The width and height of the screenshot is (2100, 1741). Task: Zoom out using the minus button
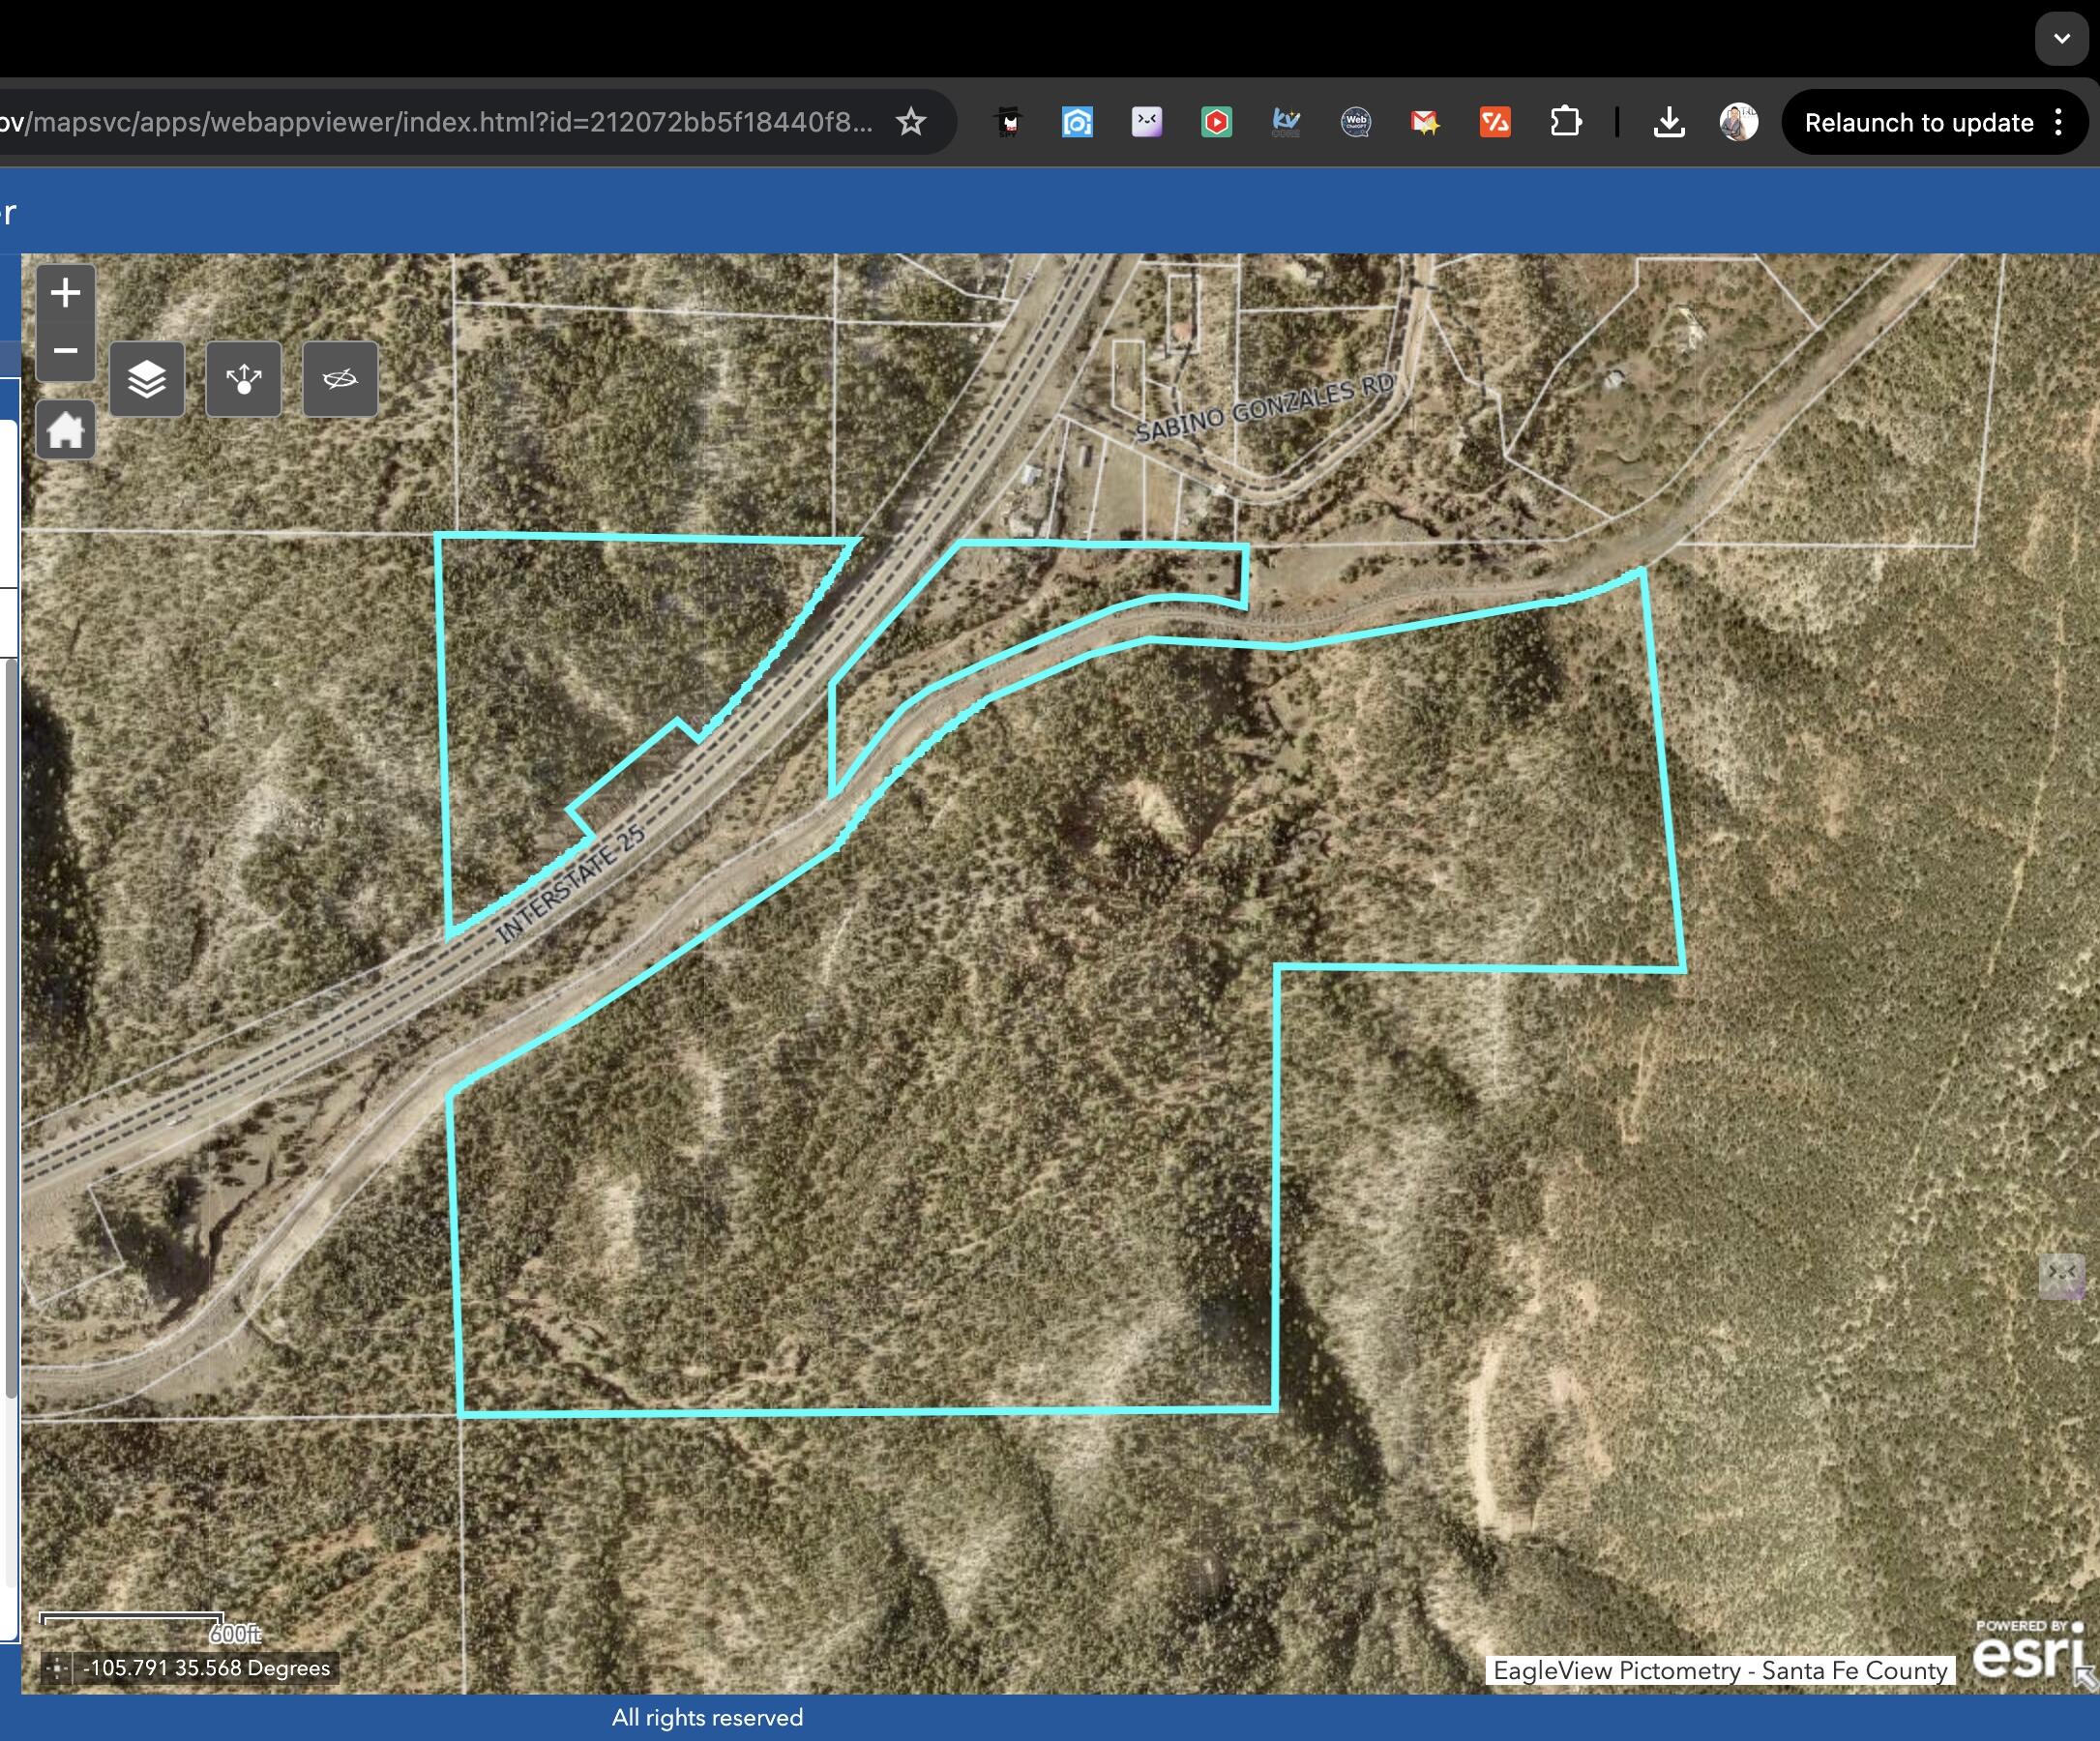click(x=65, y=352)
